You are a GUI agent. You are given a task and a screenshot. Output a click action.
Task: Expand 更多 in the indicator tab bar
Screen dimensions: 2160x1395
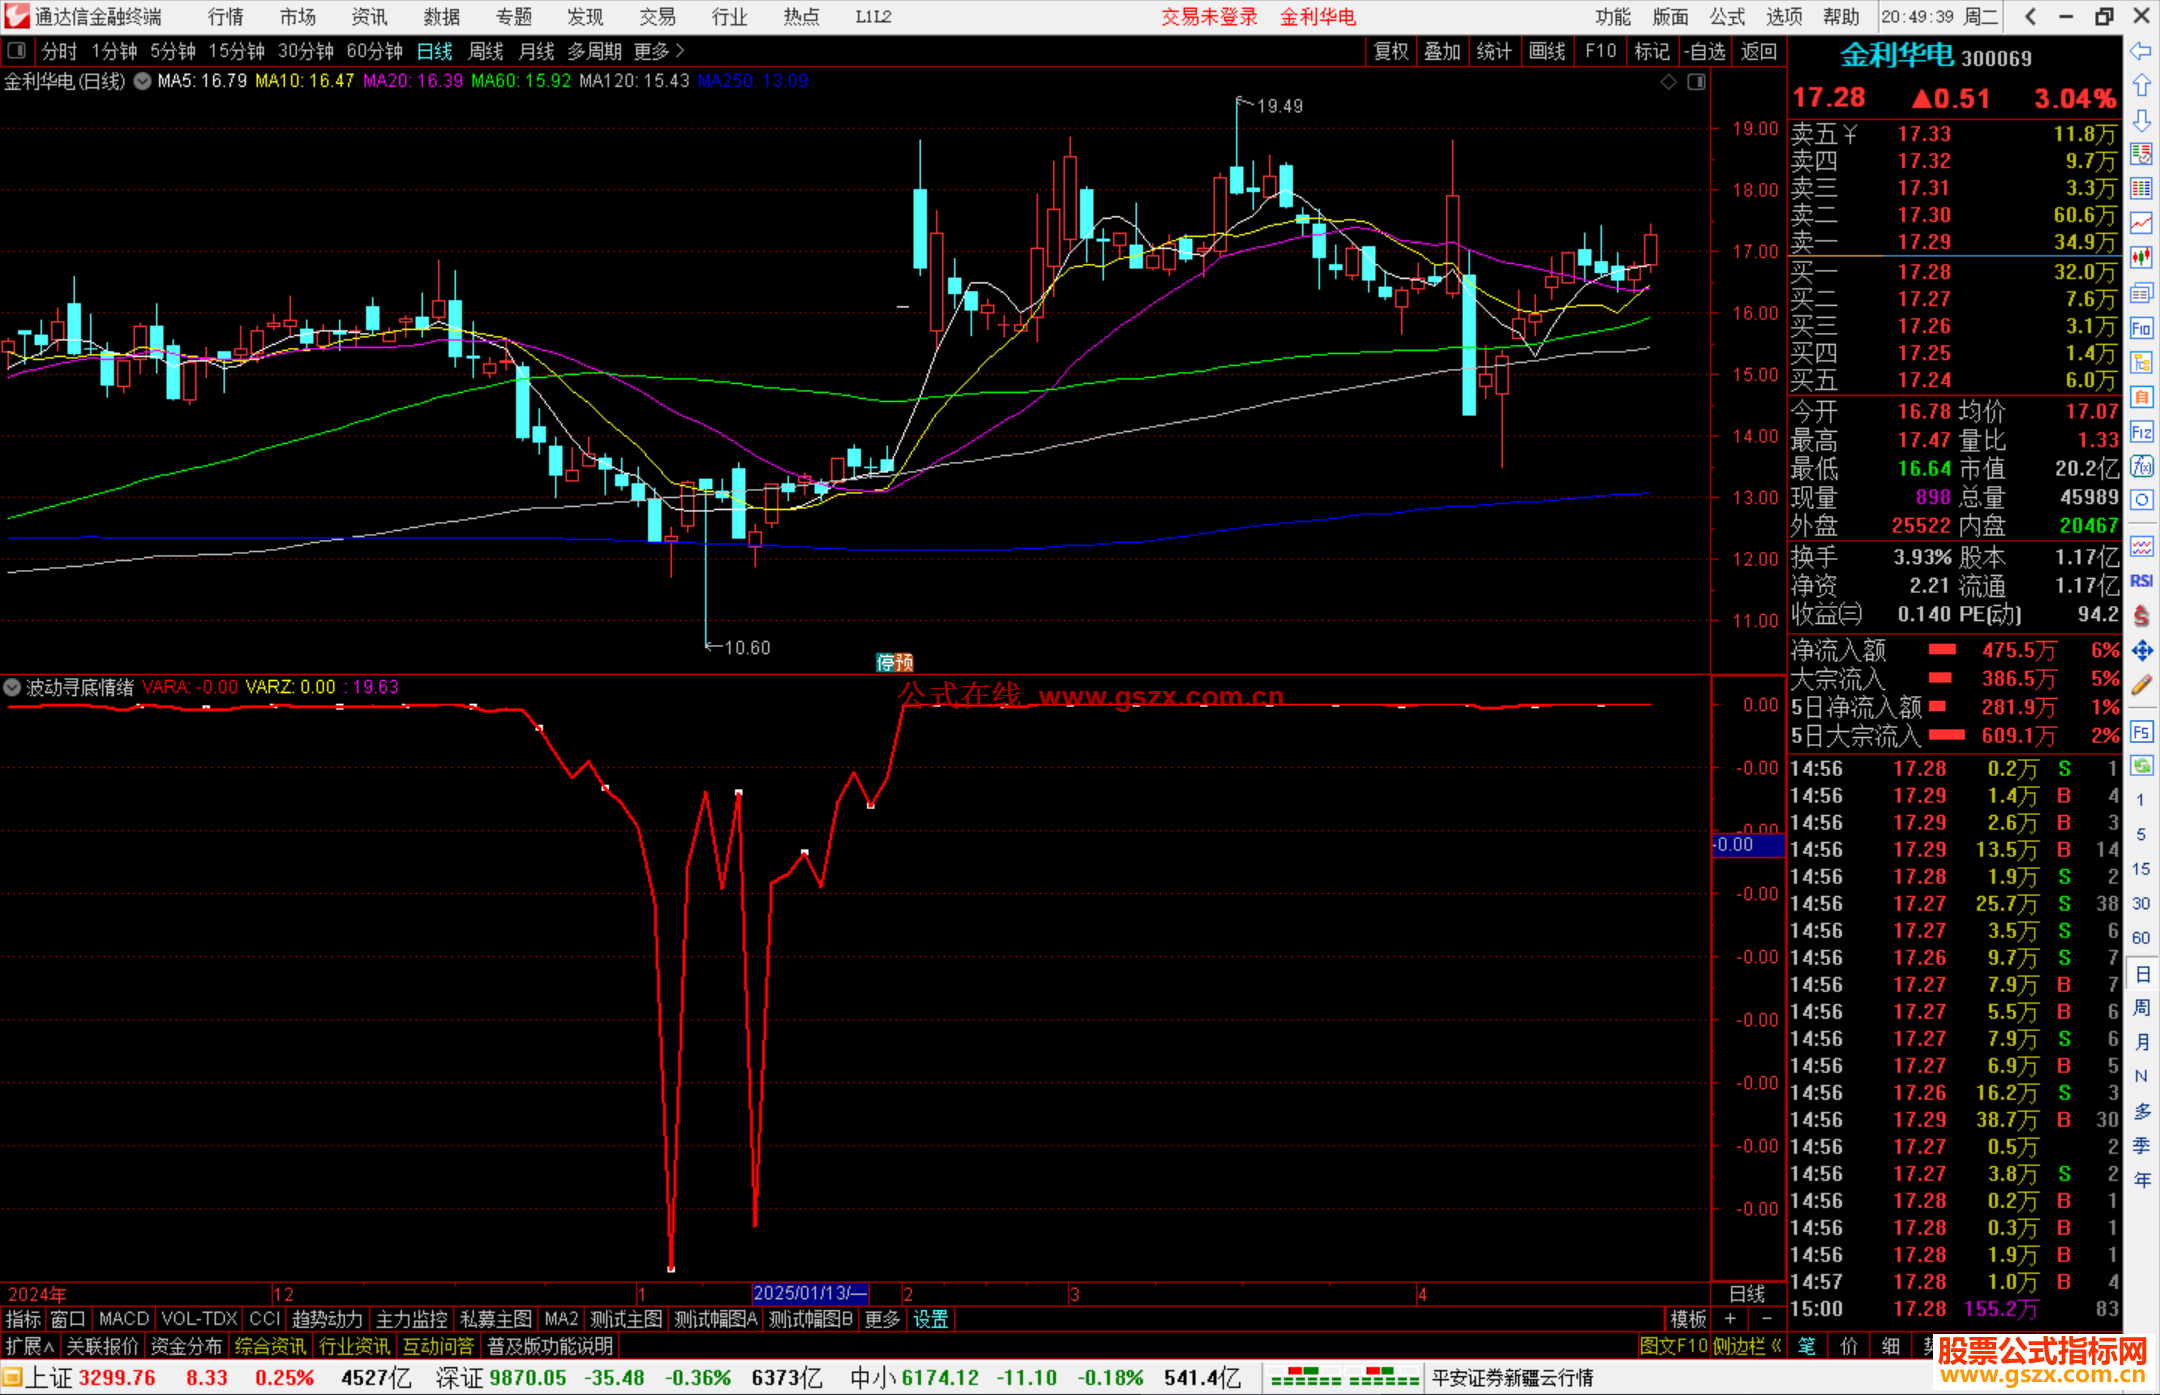click(882, 1319)
